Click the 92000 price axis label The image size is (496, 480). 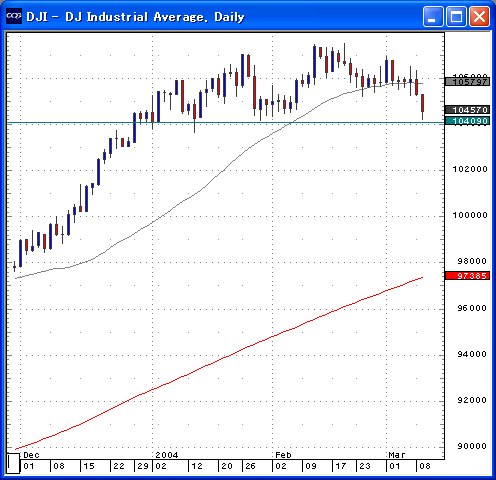coord(472,400)
